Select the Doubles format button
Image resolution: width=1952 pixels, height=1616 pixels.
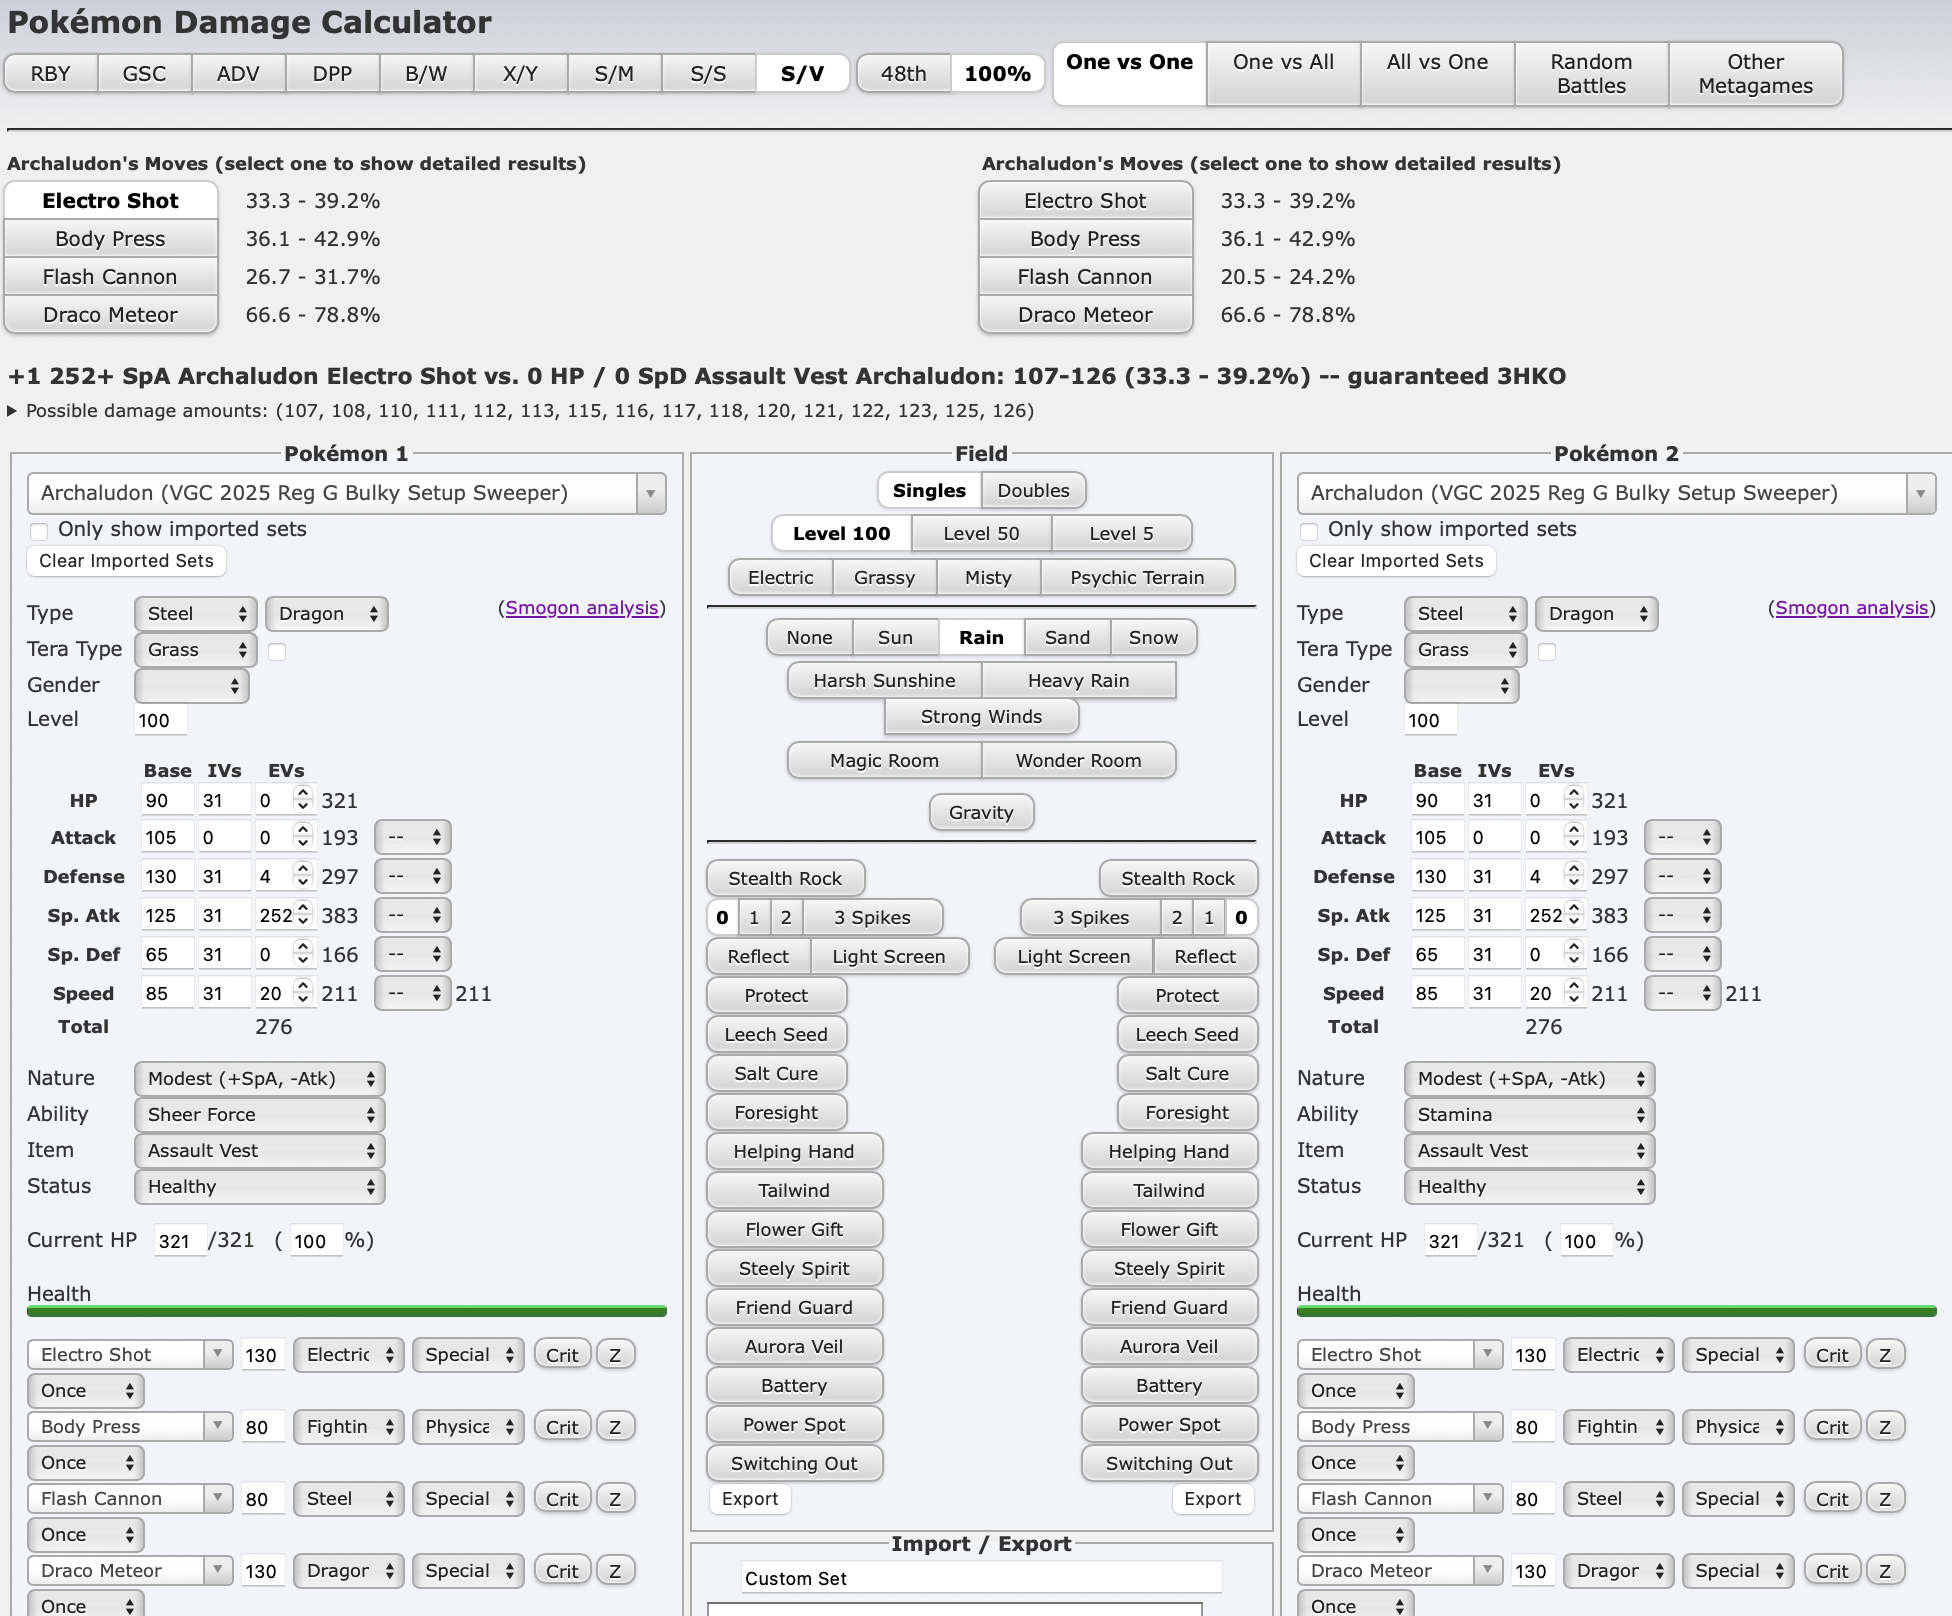coord(1033,491)
